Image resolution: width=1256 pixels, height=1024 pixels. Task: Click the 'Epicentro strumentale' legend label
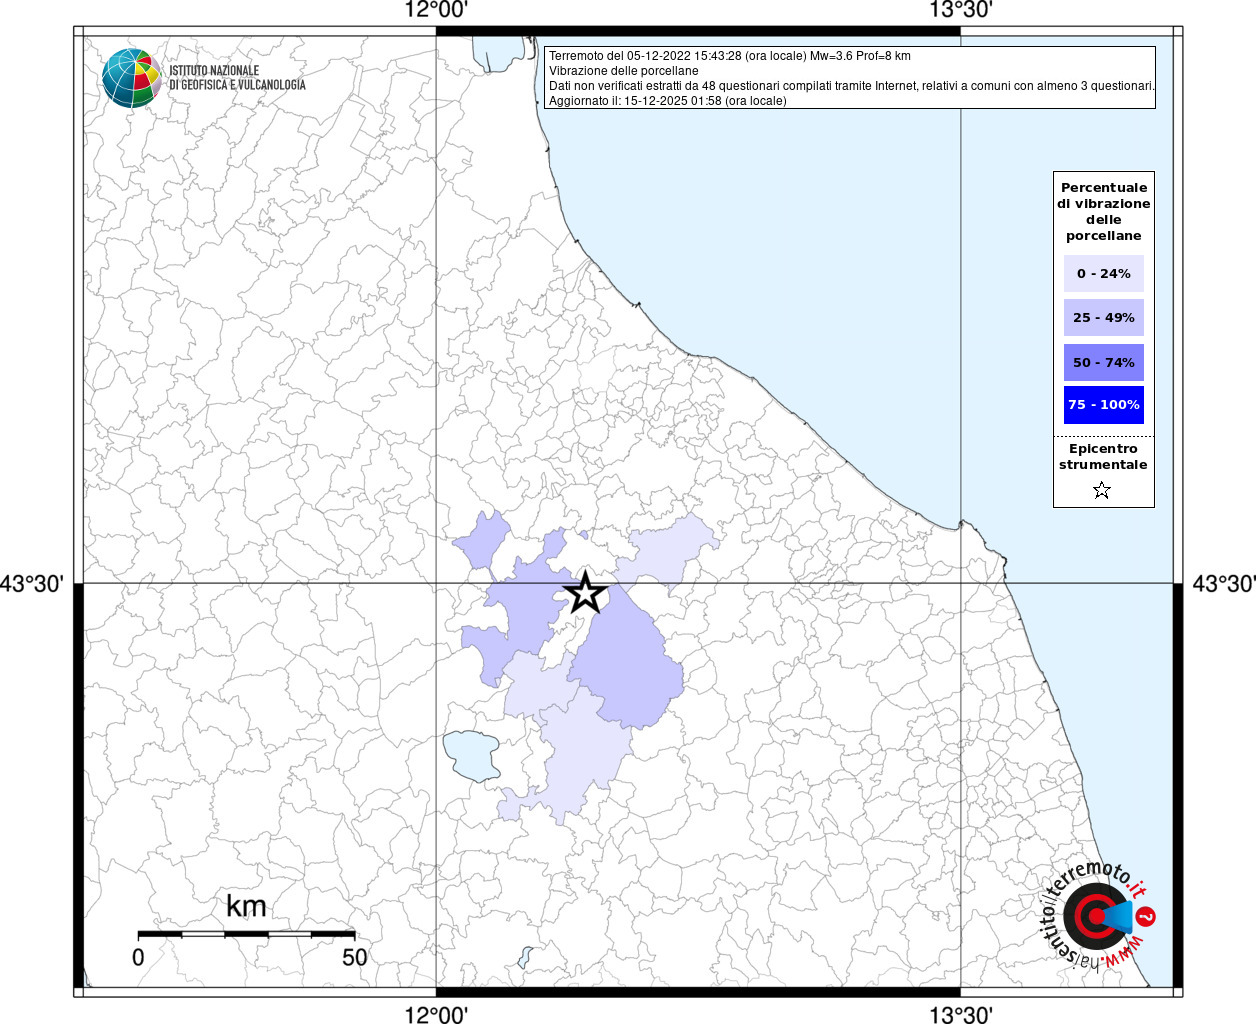tap(1103, 457)
